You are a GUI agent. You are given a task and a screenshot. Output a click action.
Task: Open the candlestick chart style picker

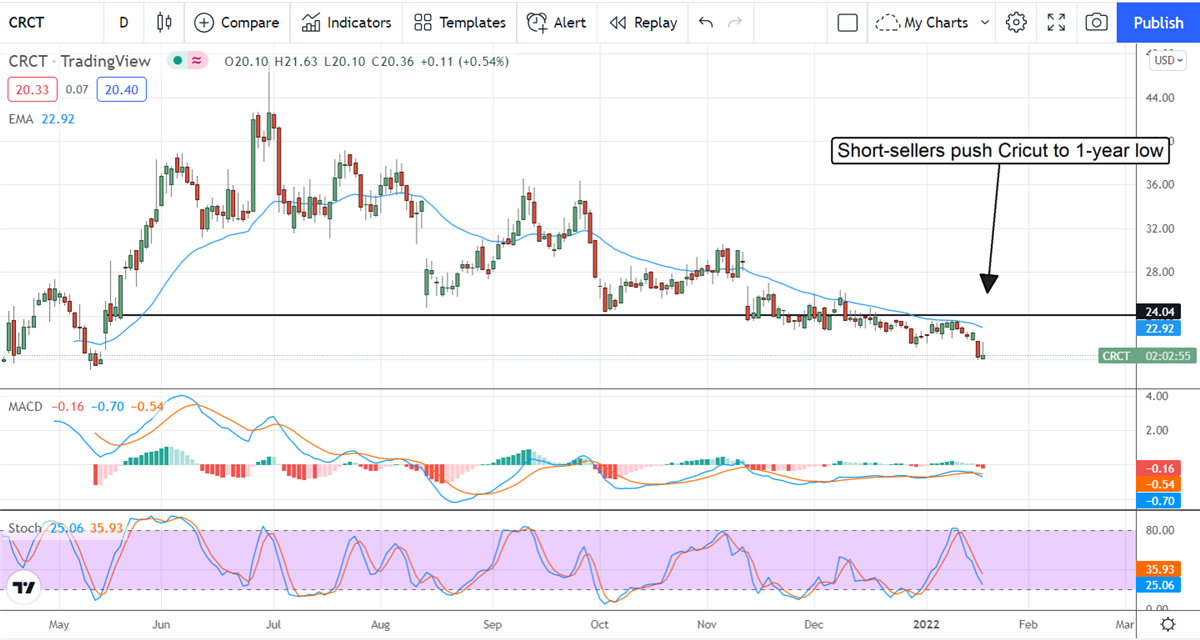tap(165, 22)
